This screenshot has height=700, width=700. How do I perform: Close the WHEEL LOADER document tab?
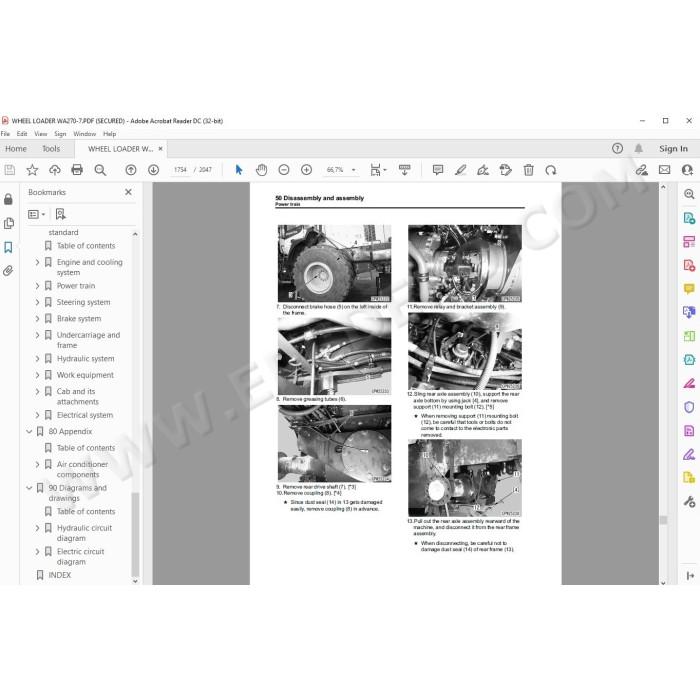[160, 149]
